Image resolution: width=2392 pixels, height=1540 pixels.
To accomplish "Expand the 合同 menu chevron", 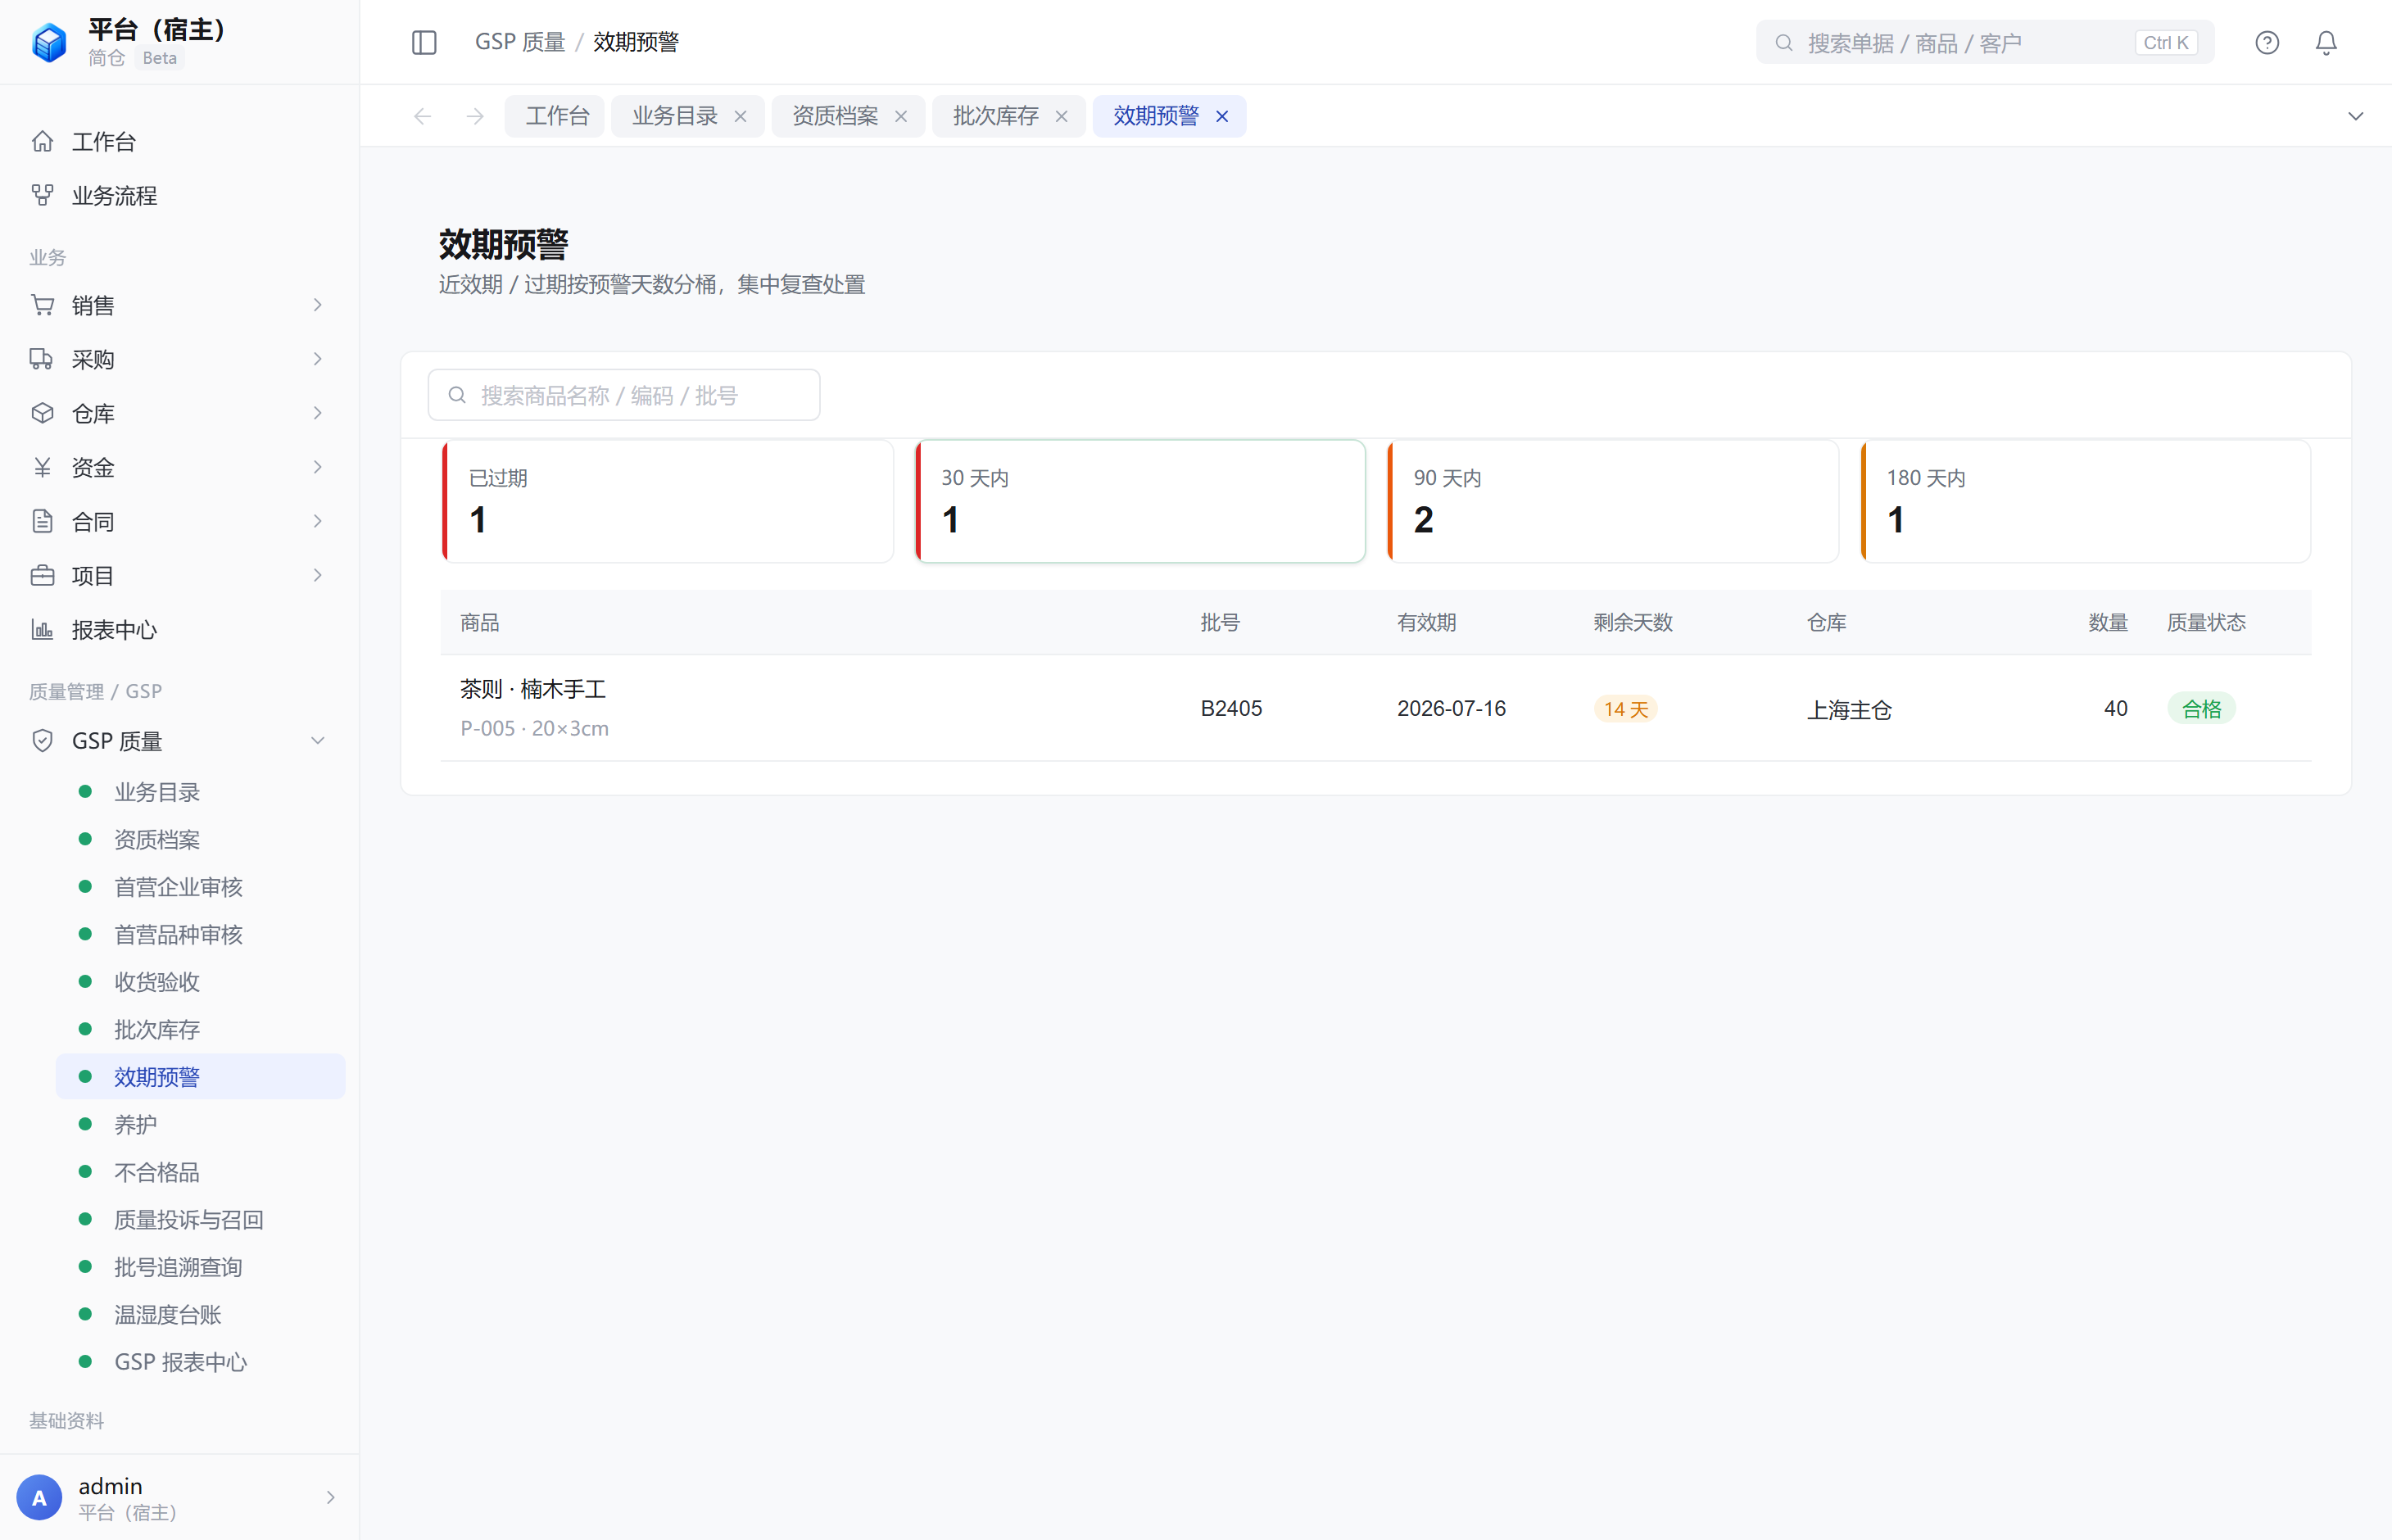I will point(318,521).
